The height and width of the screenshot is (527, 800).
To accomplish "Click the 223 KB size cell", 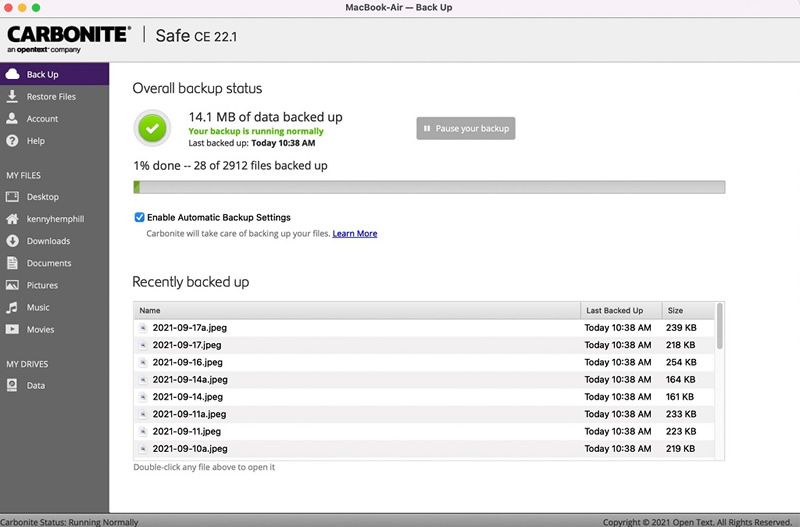I will click(681, 432).
